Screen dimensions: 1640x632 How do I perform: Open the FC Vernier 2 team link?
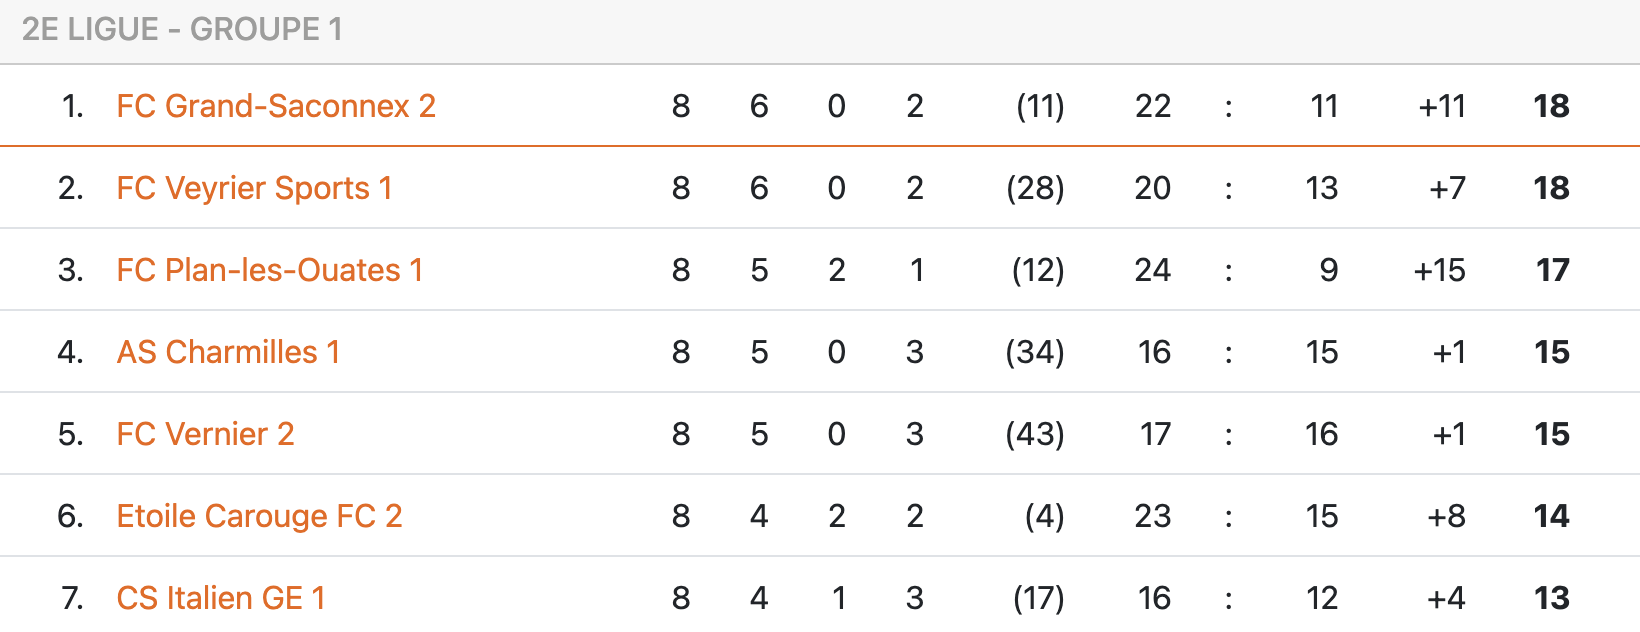205,434
